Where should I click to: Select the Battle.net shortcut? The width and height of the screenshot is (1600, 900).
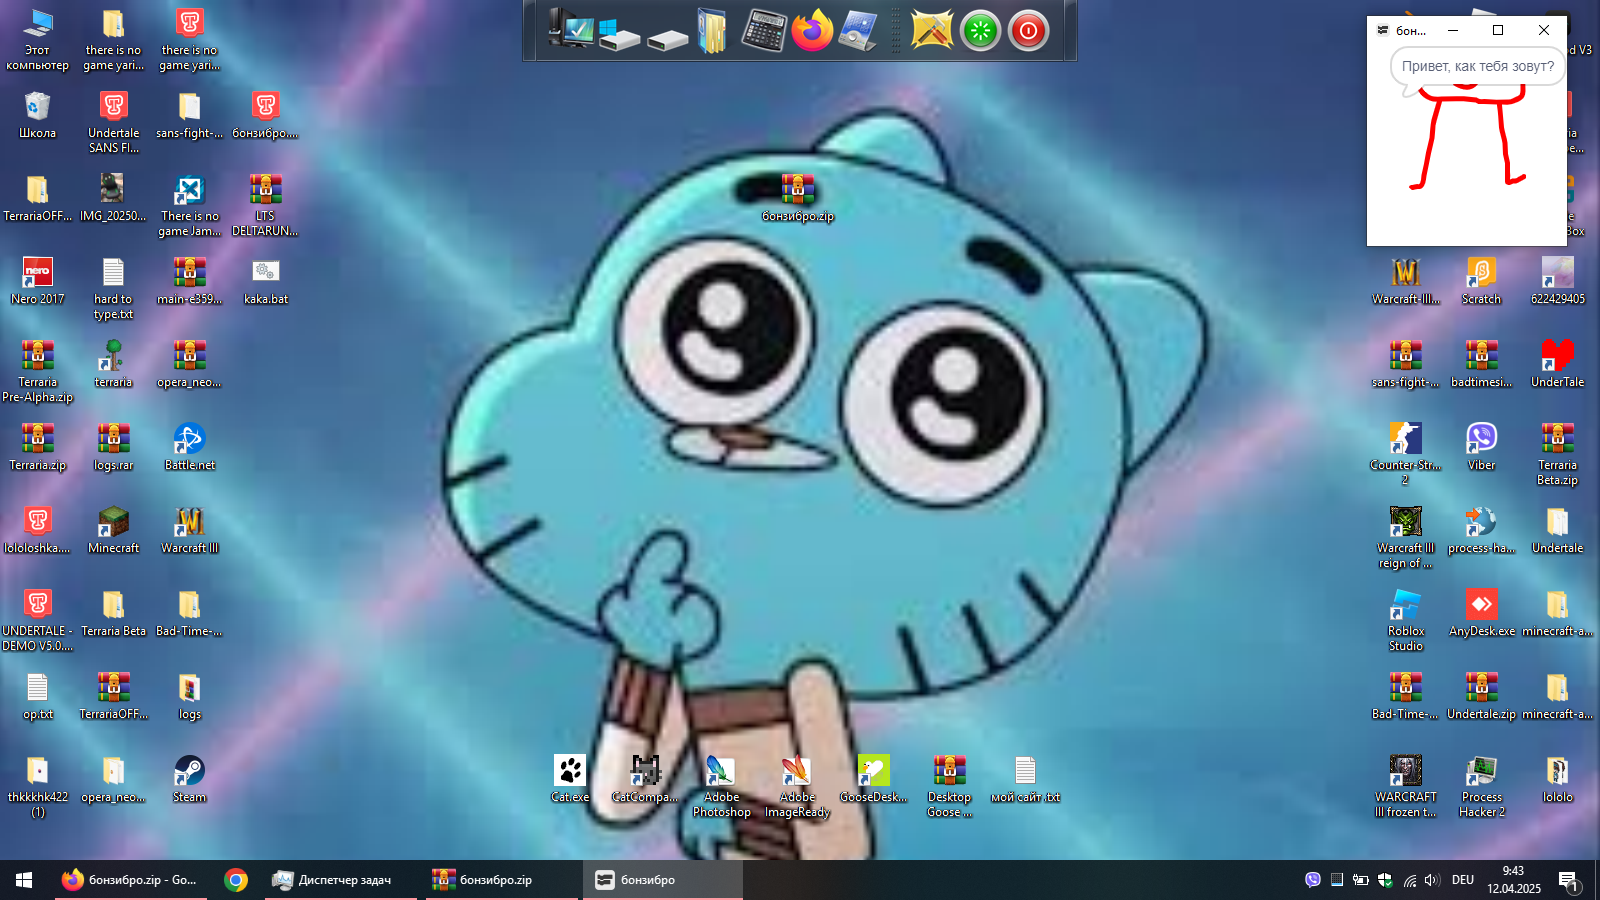point(189,447)
